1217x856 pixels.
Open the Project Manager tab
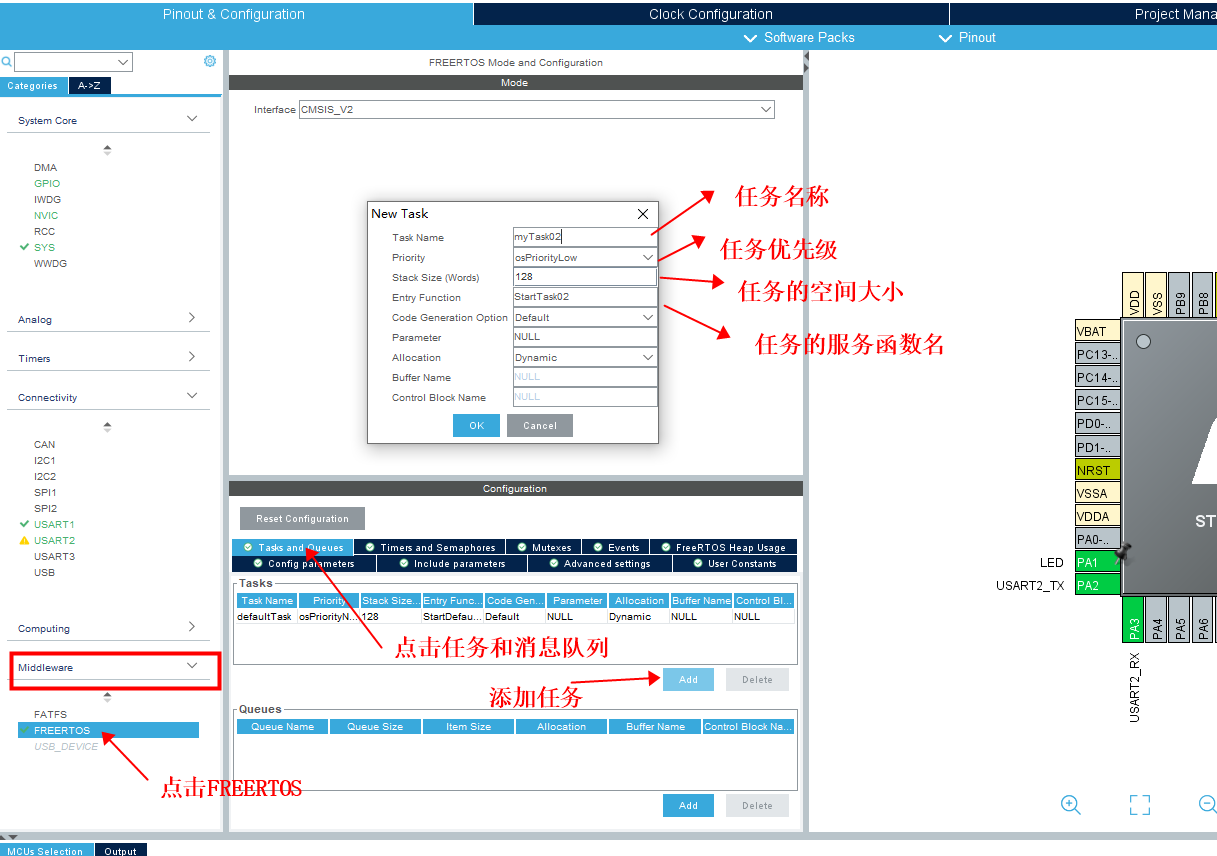(x=1083, y=14)
